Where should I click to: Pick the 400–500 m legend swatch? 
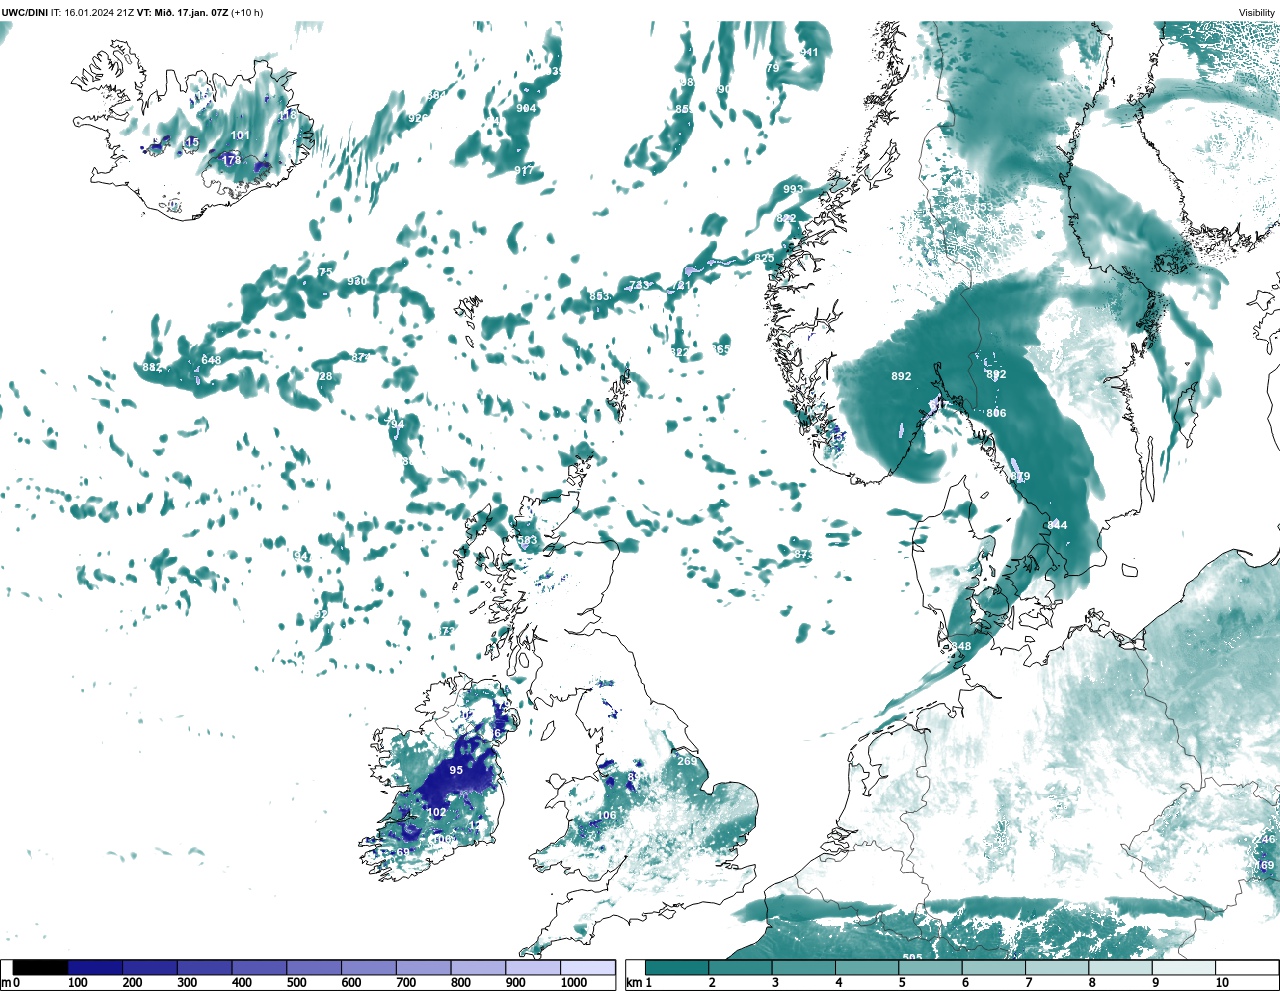pyautogui.click(x=259, y=968)
